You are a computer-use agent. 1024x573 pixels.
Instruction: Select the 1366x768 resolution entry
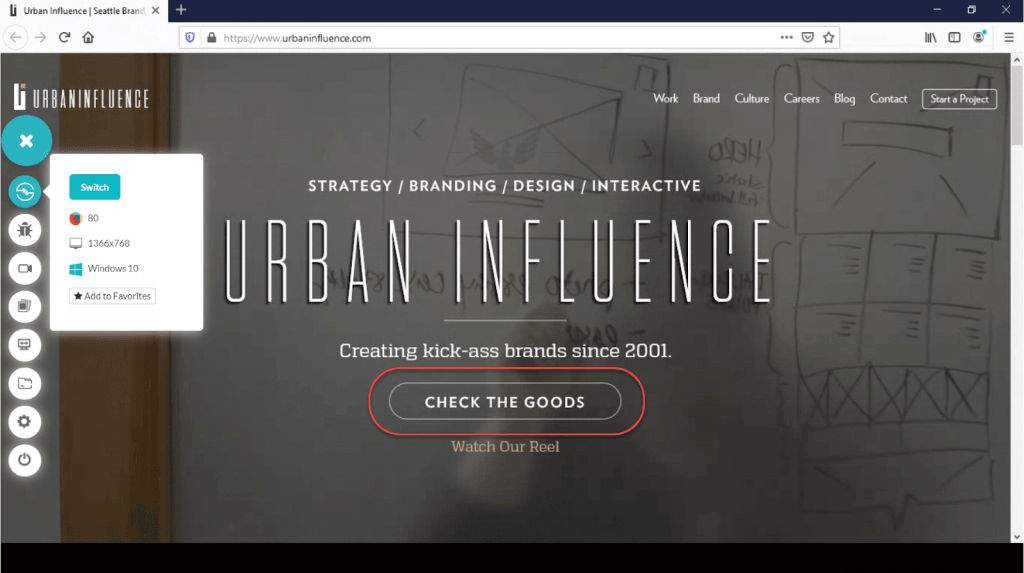(100, 243)
